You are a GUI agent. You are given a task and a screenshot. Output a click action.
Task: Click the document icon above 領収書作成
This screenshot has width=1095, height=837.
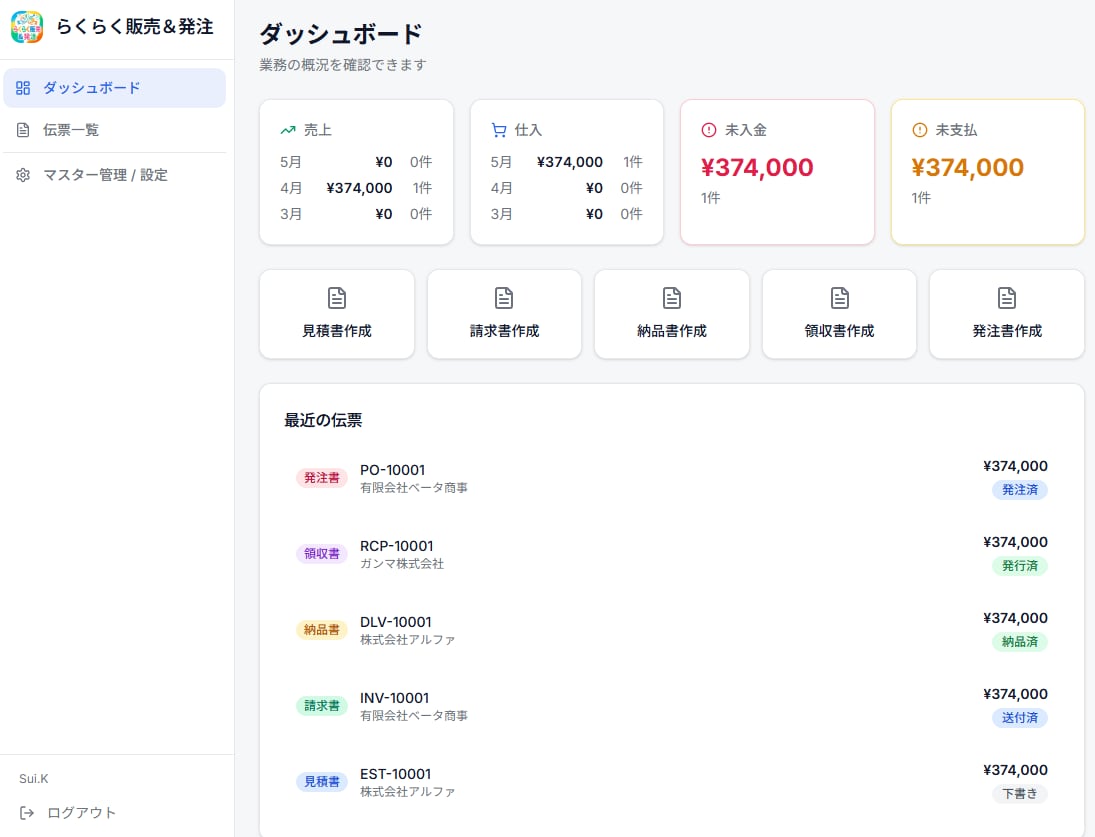point(839,298)
